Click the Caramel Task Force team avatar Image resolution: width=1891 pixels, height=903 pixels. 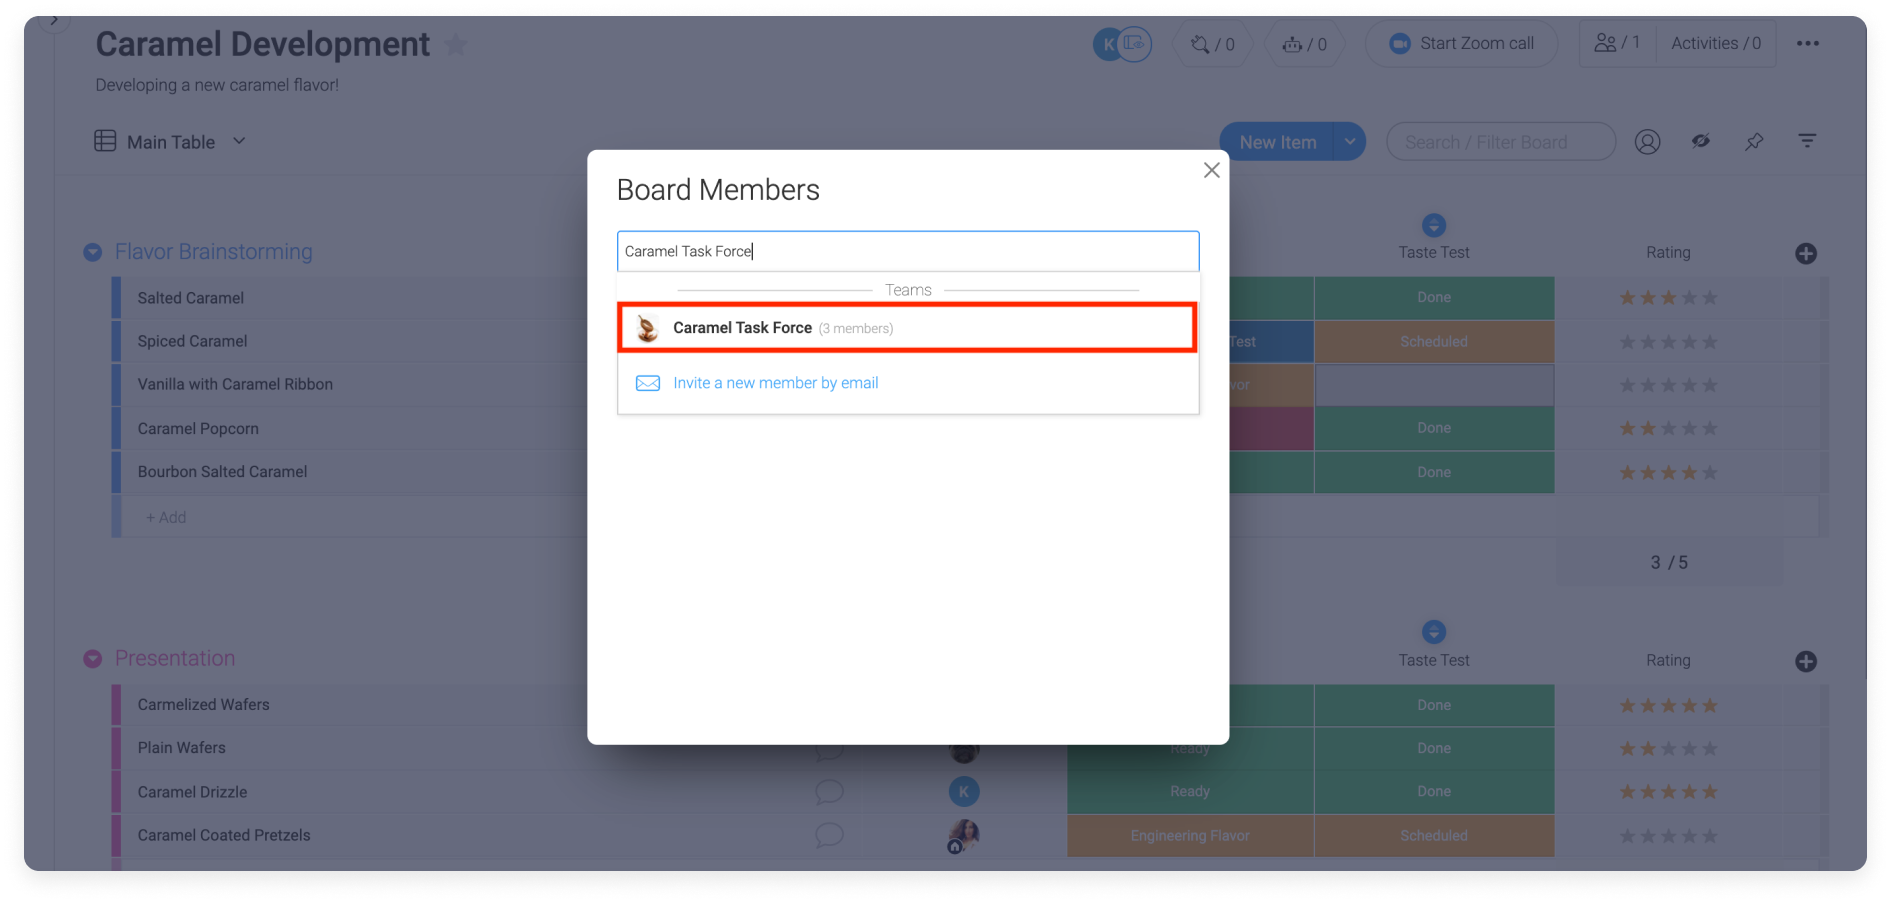(x=648, y=328)
